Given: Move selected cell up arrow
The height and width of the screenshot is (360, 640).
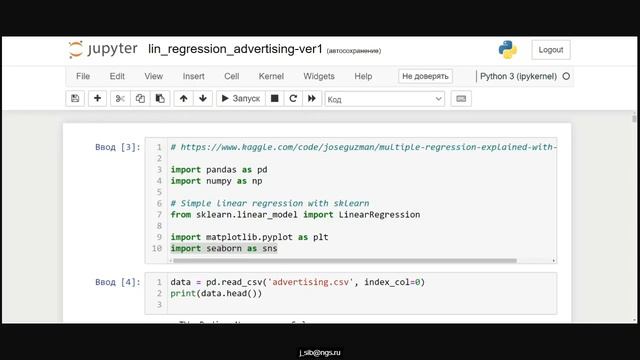Looking at the screenshot, I should point(184,98).
